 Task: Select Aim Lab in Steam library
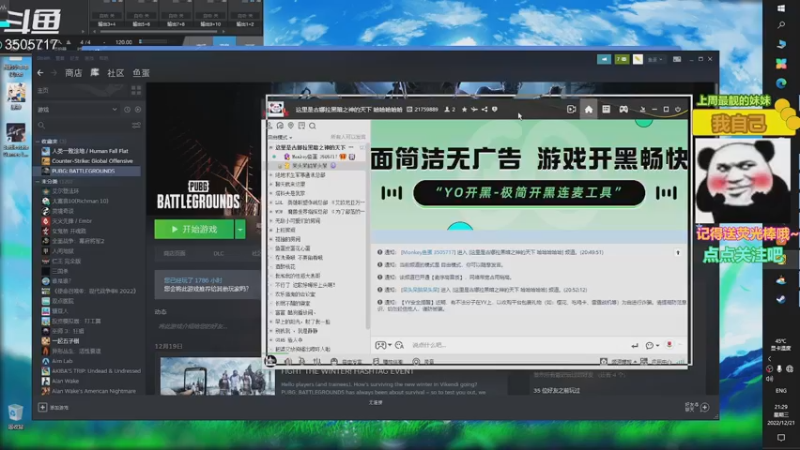[x=58, y=361]
